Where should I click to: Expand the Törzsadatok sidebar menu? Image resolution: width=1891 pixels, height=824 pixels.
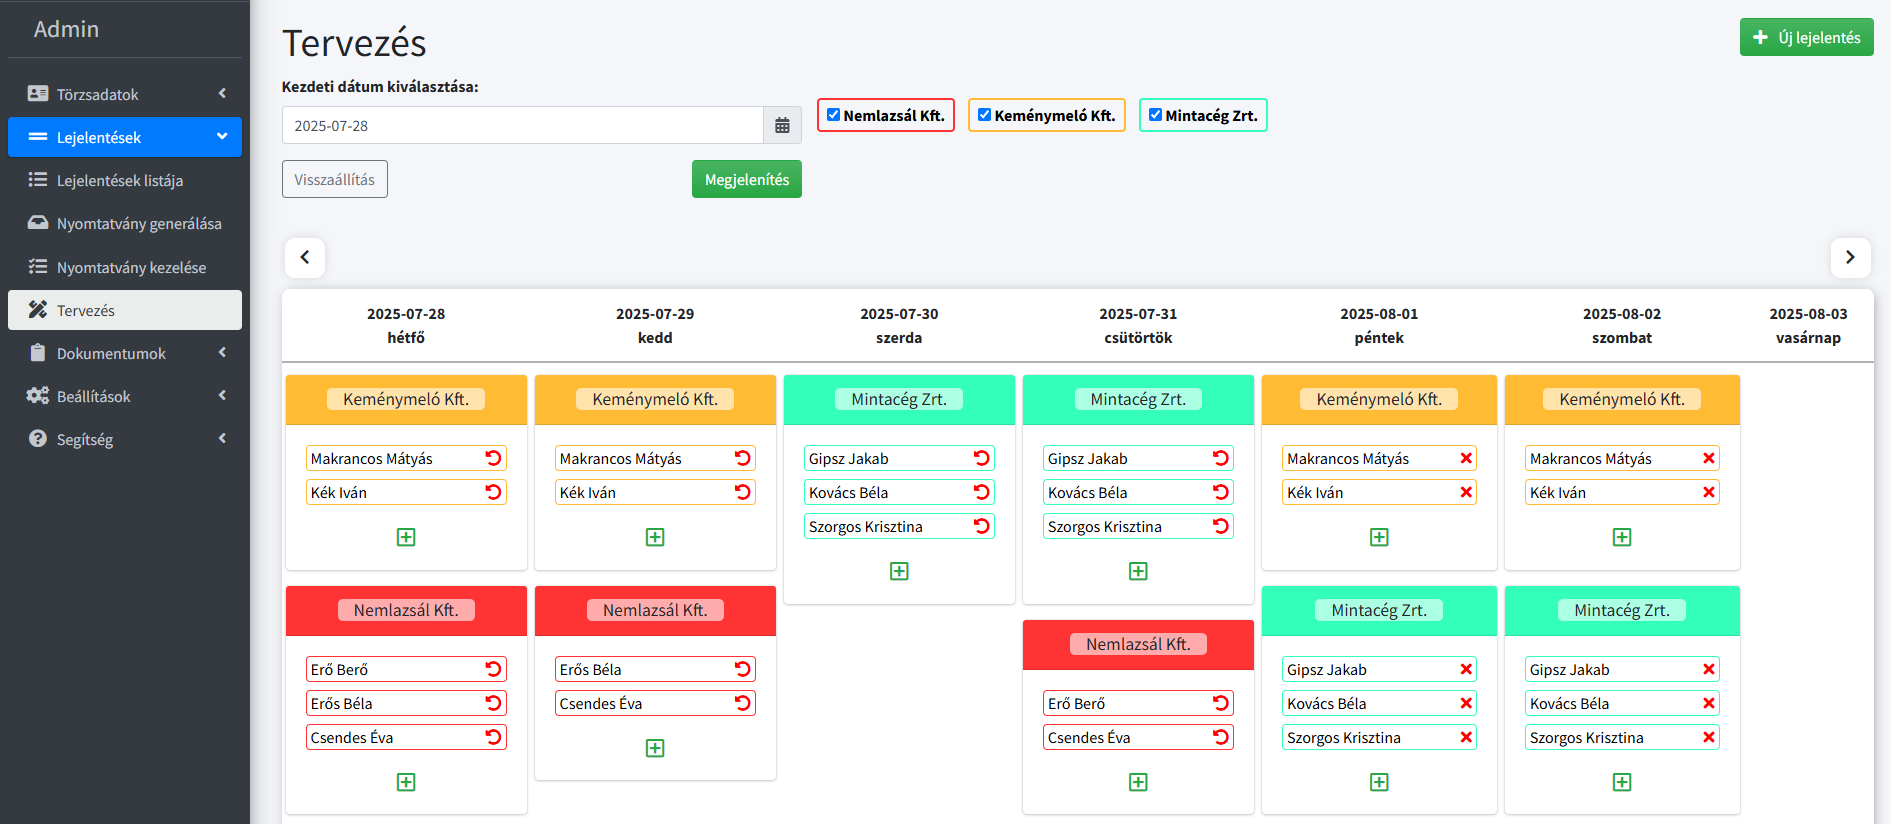pos(125,94)
